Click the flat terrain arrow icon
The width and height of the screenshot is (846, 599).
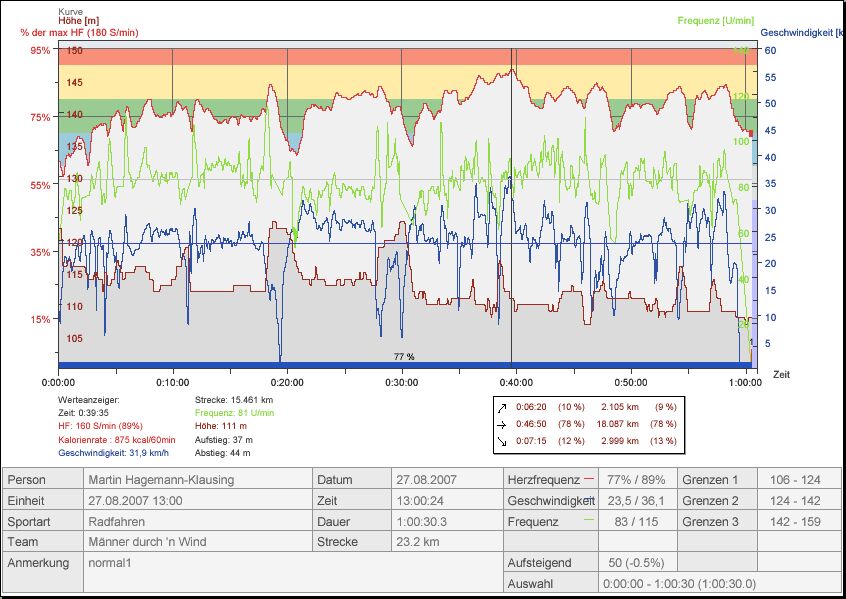click(500, 424)
